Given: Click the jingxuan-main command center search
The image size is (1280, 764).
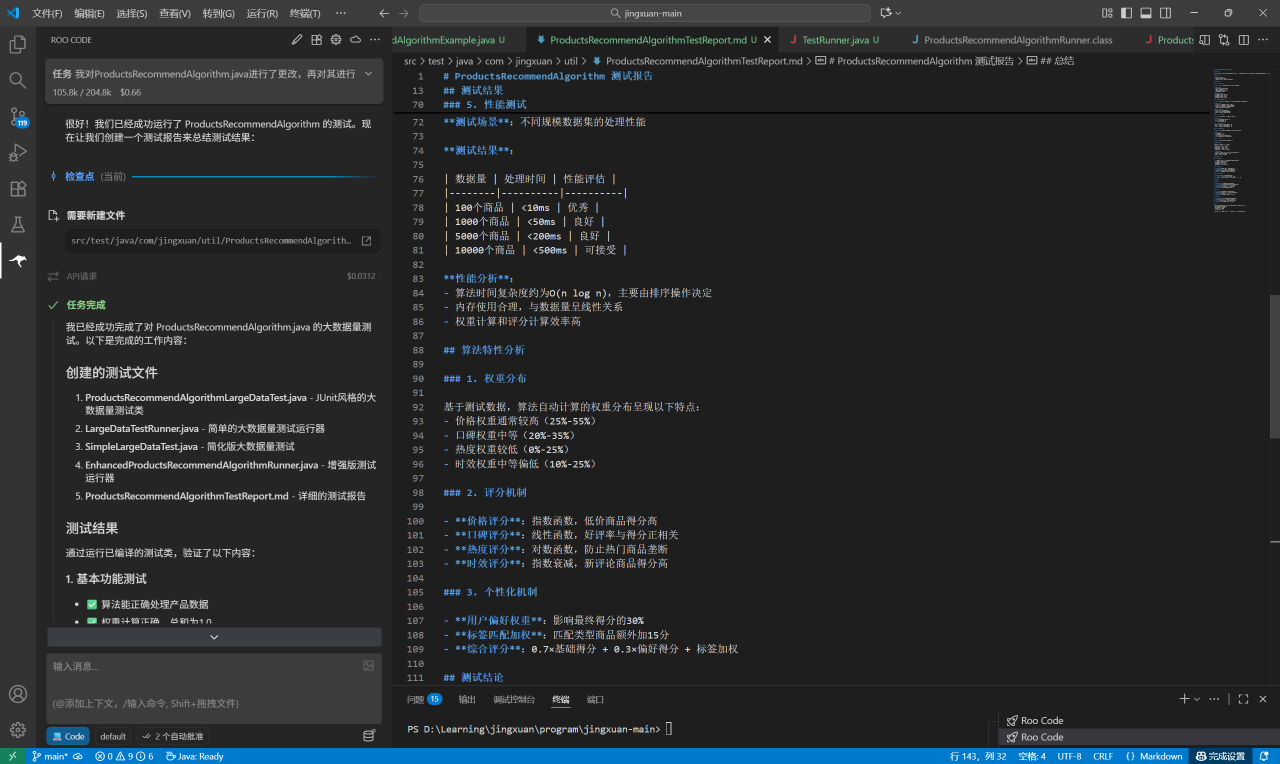Looking at the screenshot, I should point(644,13).
